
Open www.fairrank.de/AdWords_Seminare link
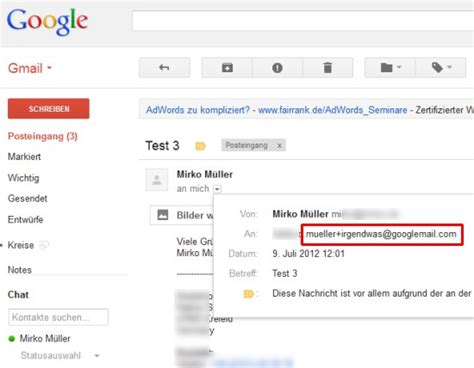333,110
